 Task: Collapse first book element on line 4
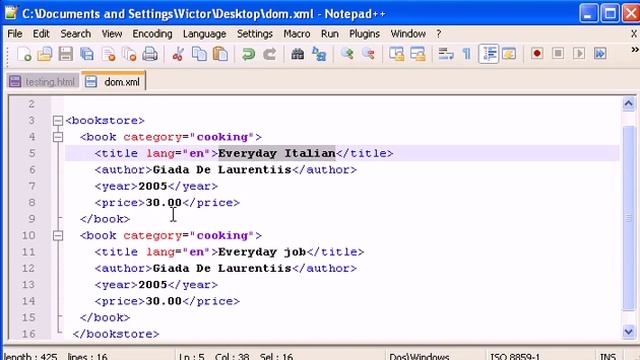pos(58,137)
